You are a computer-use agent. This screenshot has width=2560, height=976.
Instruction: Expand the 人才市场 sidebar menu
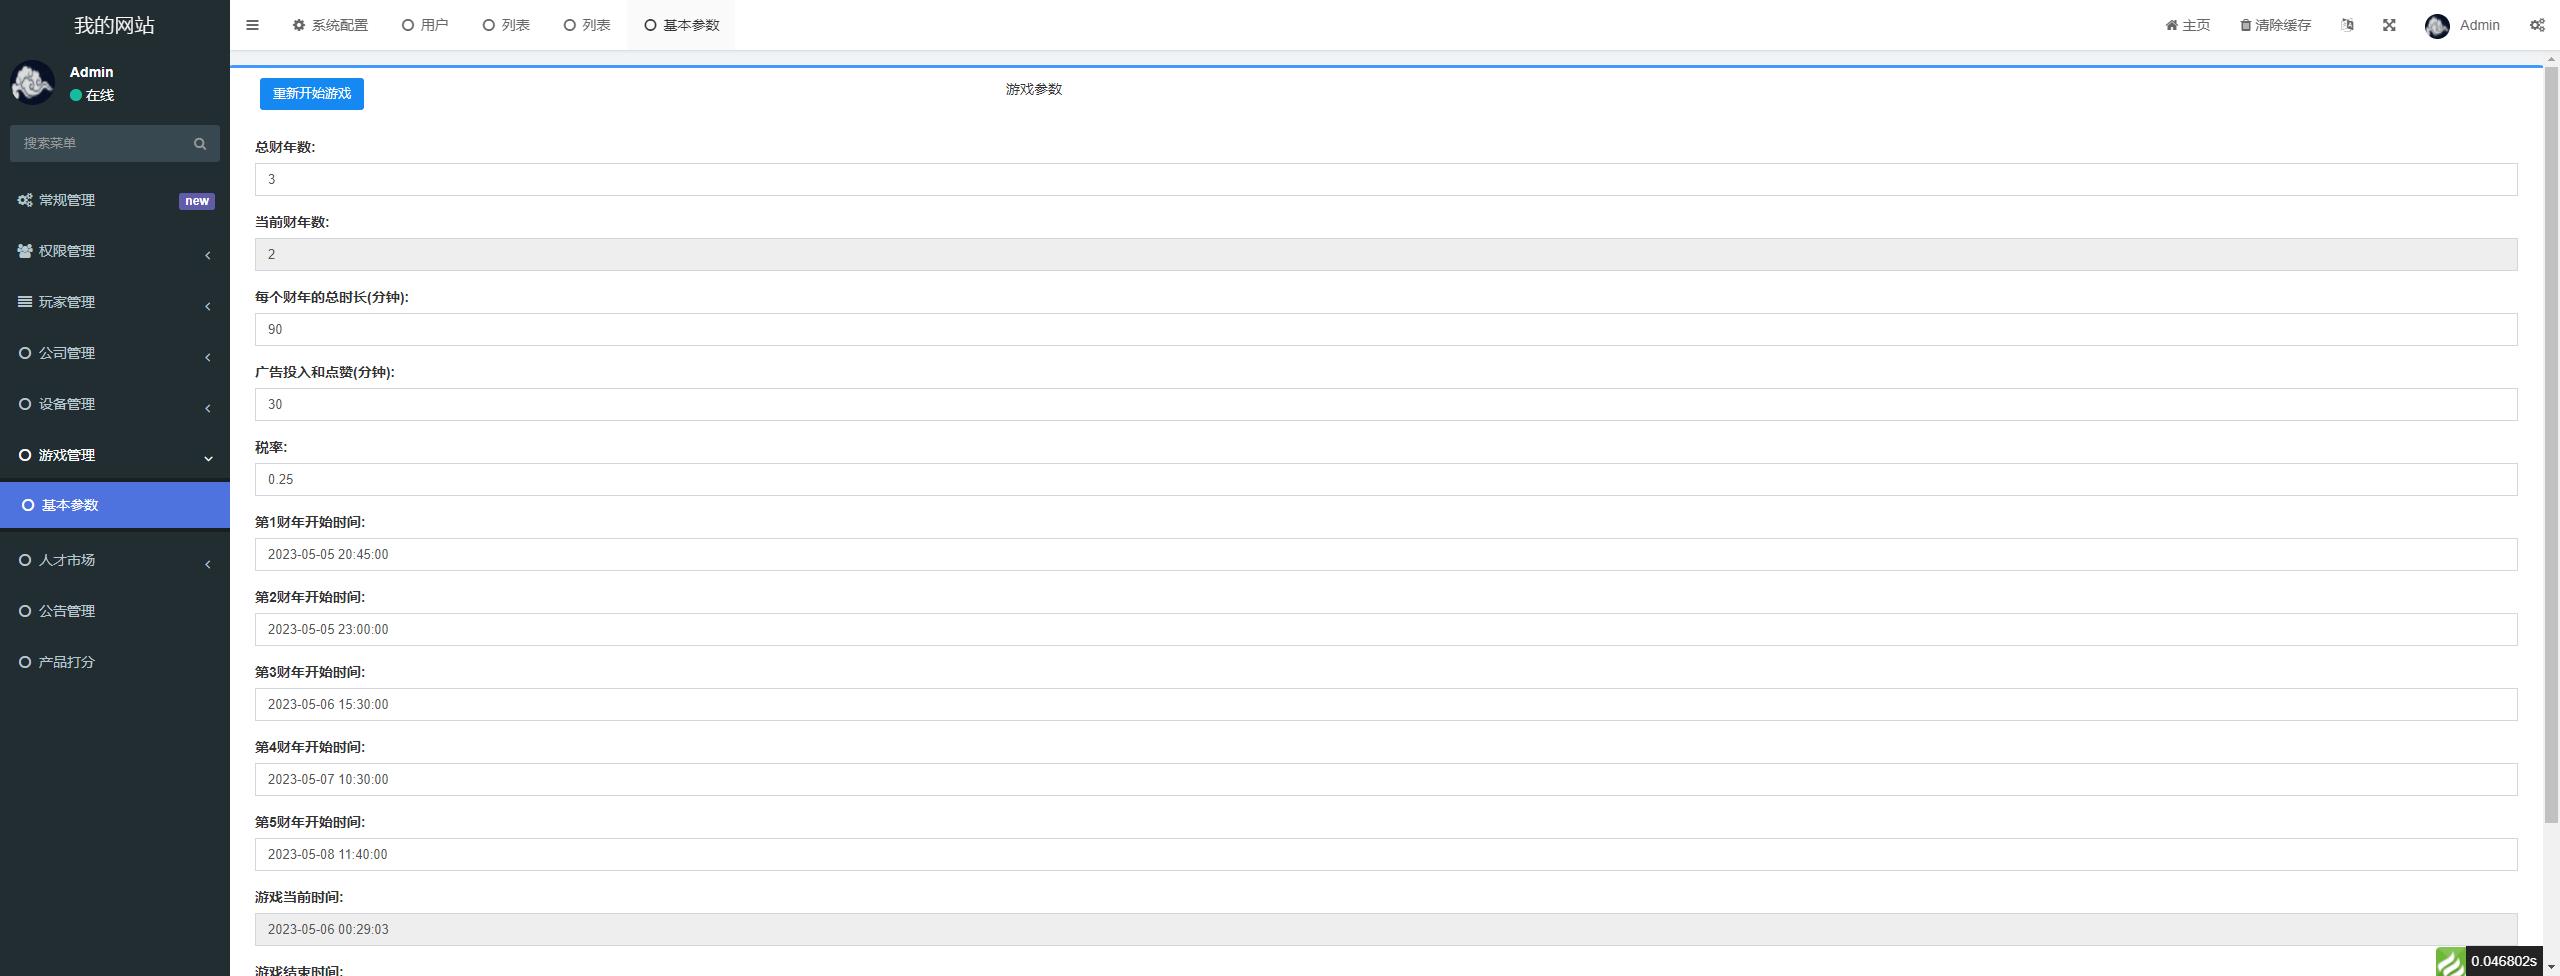click(x=114, y=561)
